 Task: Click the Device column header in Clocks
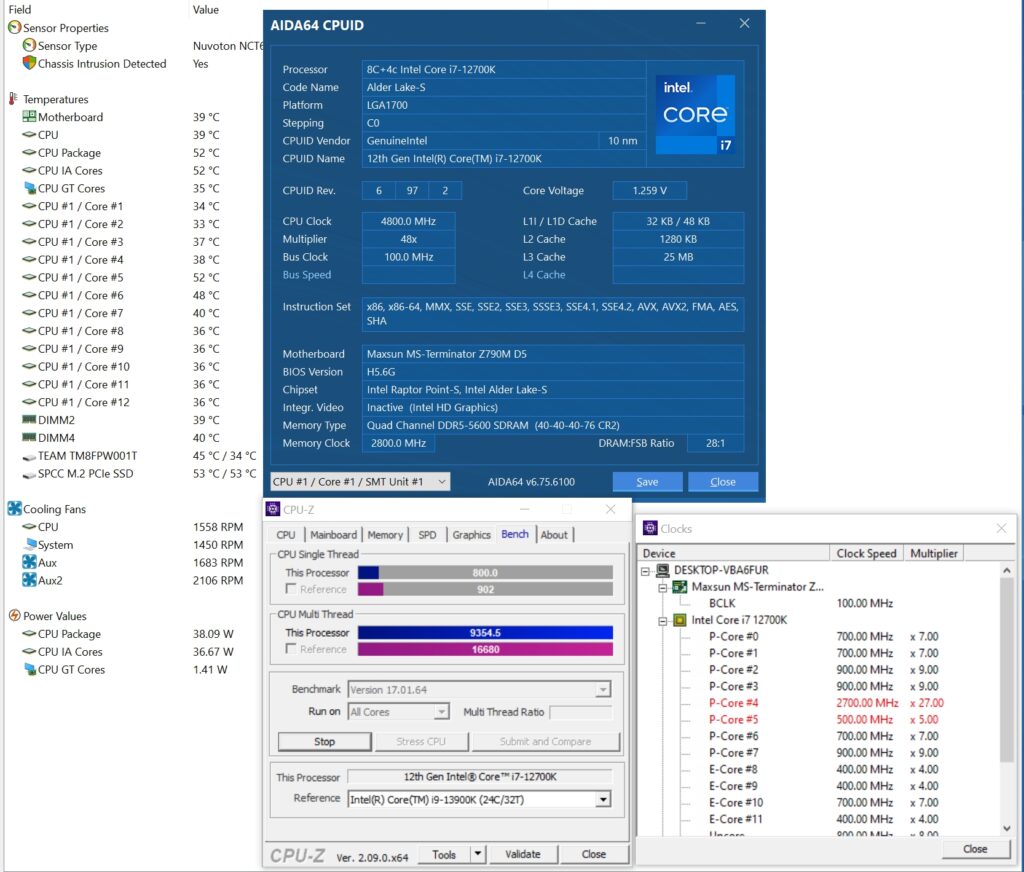pos(733,553)
